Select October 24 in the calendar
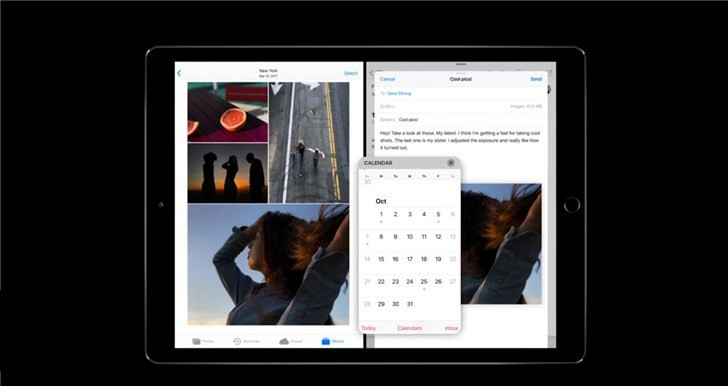The height and width of the screenshot is (386, 728). point(410,281)
